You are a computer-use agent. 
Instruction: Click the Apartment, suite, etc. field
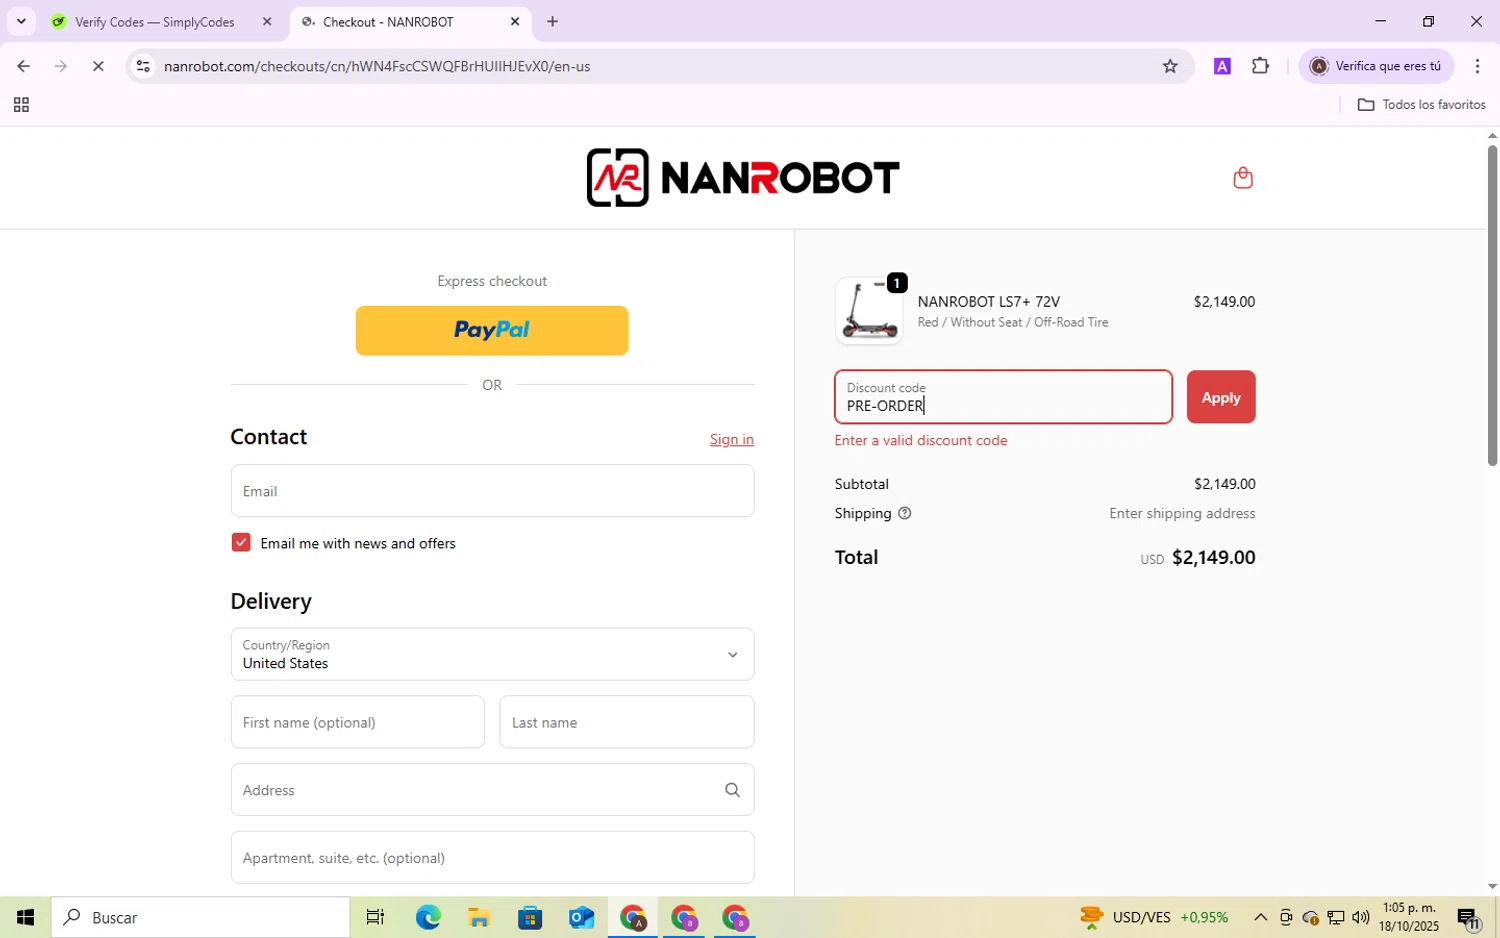[492, 857]
